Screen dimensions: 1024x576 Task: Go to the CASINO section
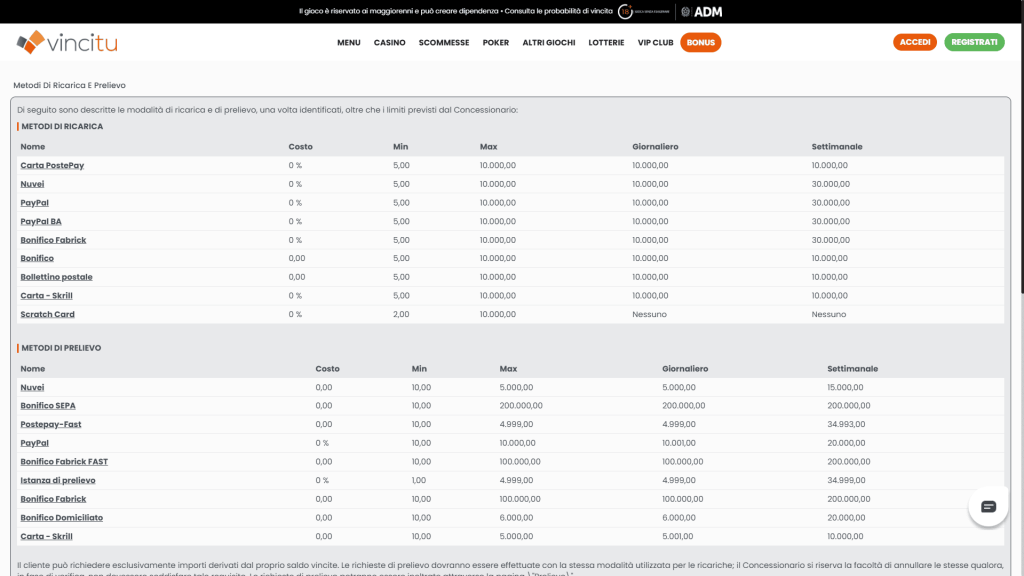(x=389, y=43)
